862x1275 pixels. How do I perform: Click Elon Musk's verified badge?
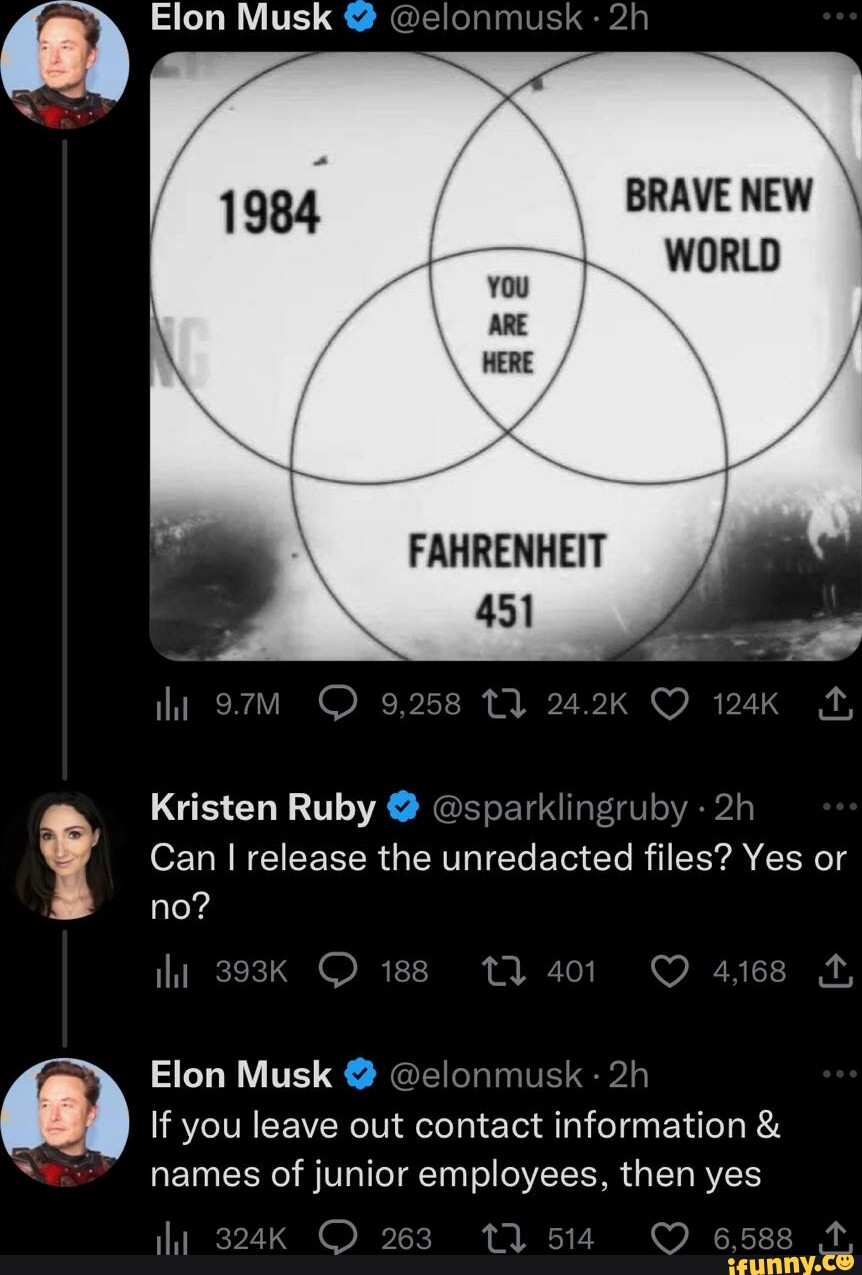pos(357,16)
